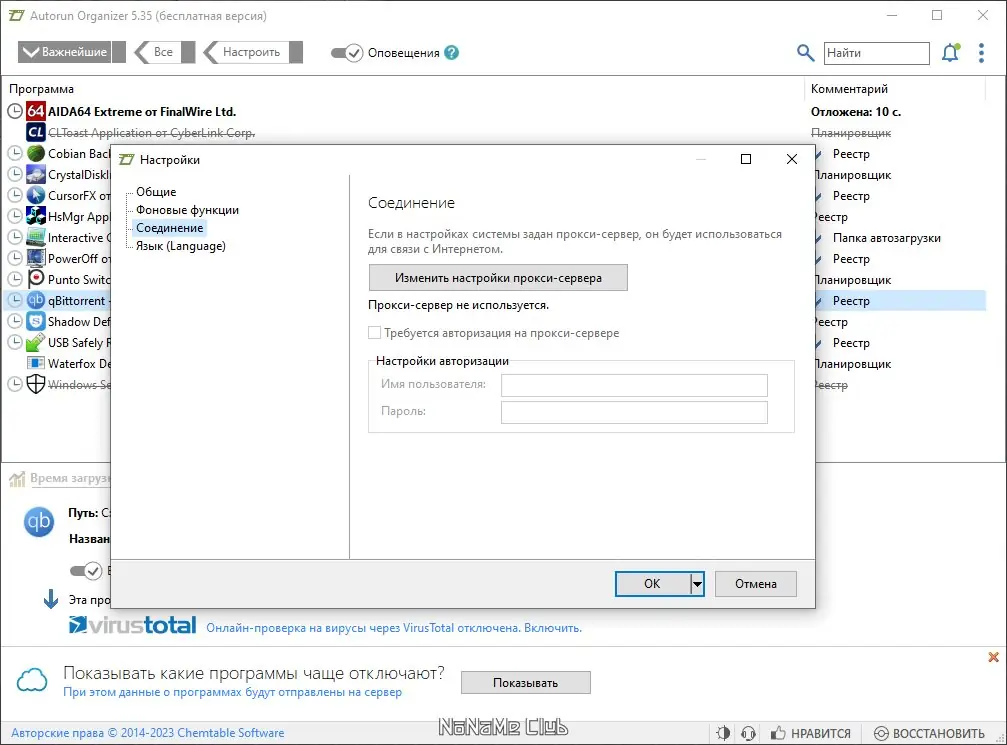Screen dimensions: 1007x745
Task: Click the Отложена: 10 с. comment
Action: (x=855, y=112)
